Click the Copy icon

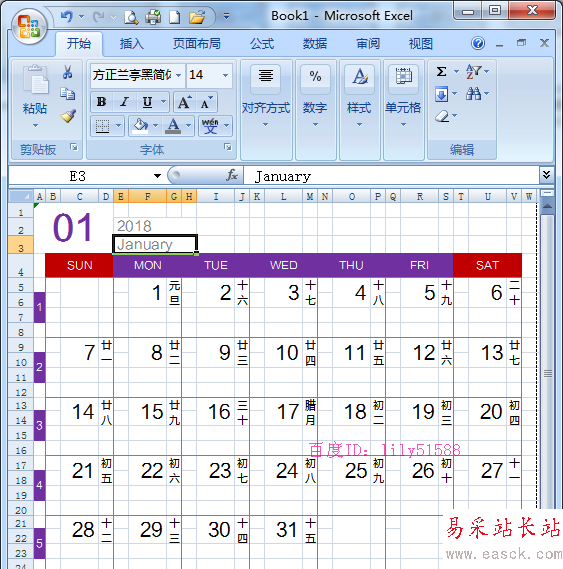pos(68,94)
